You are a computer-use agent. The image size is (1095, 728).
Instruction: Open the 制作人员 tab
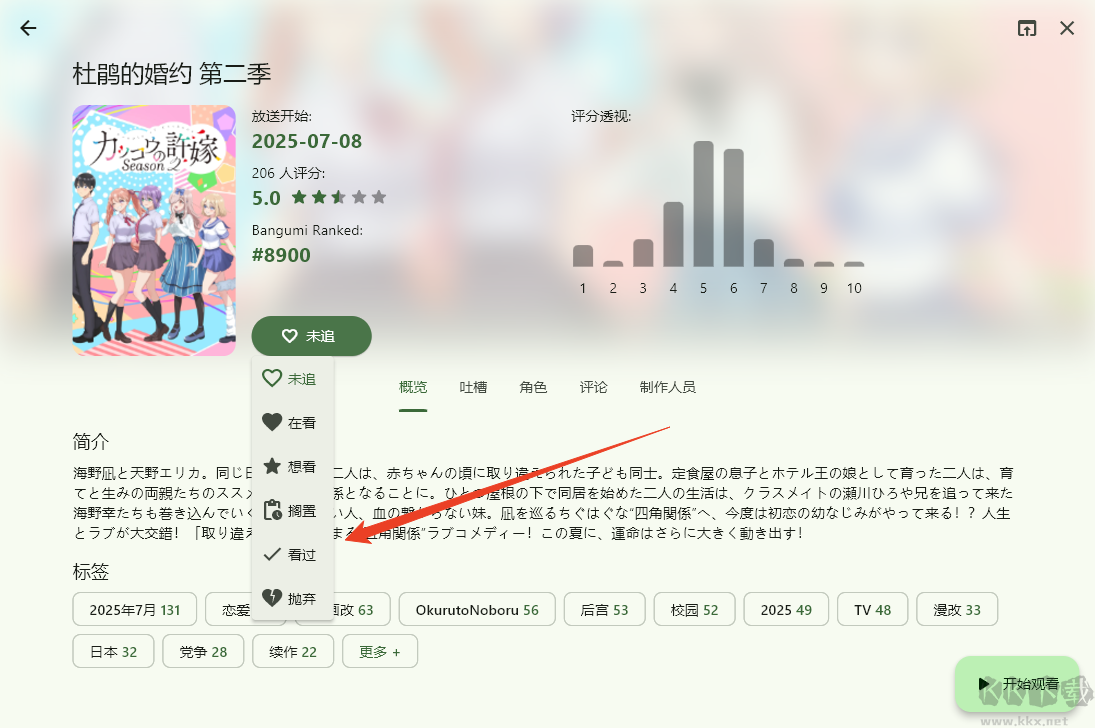668,387
